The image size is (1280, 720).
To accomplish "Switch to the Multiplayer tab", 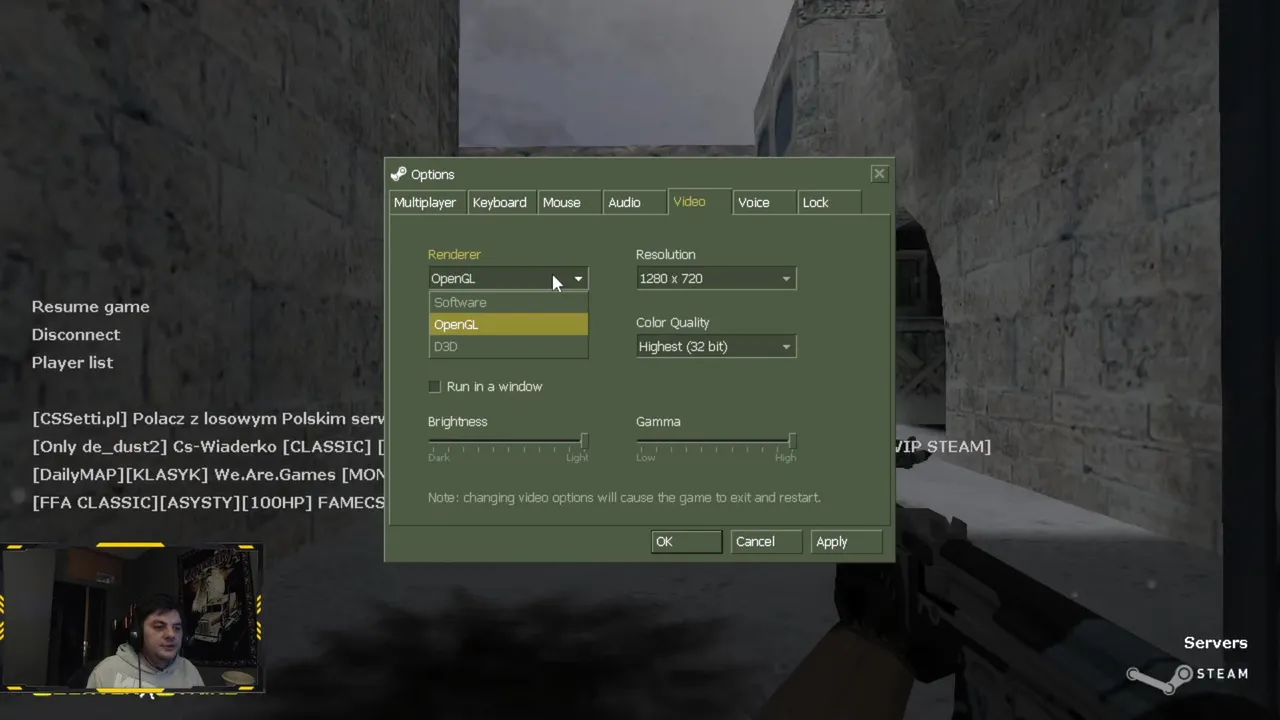I will click(x=425, y=202).
